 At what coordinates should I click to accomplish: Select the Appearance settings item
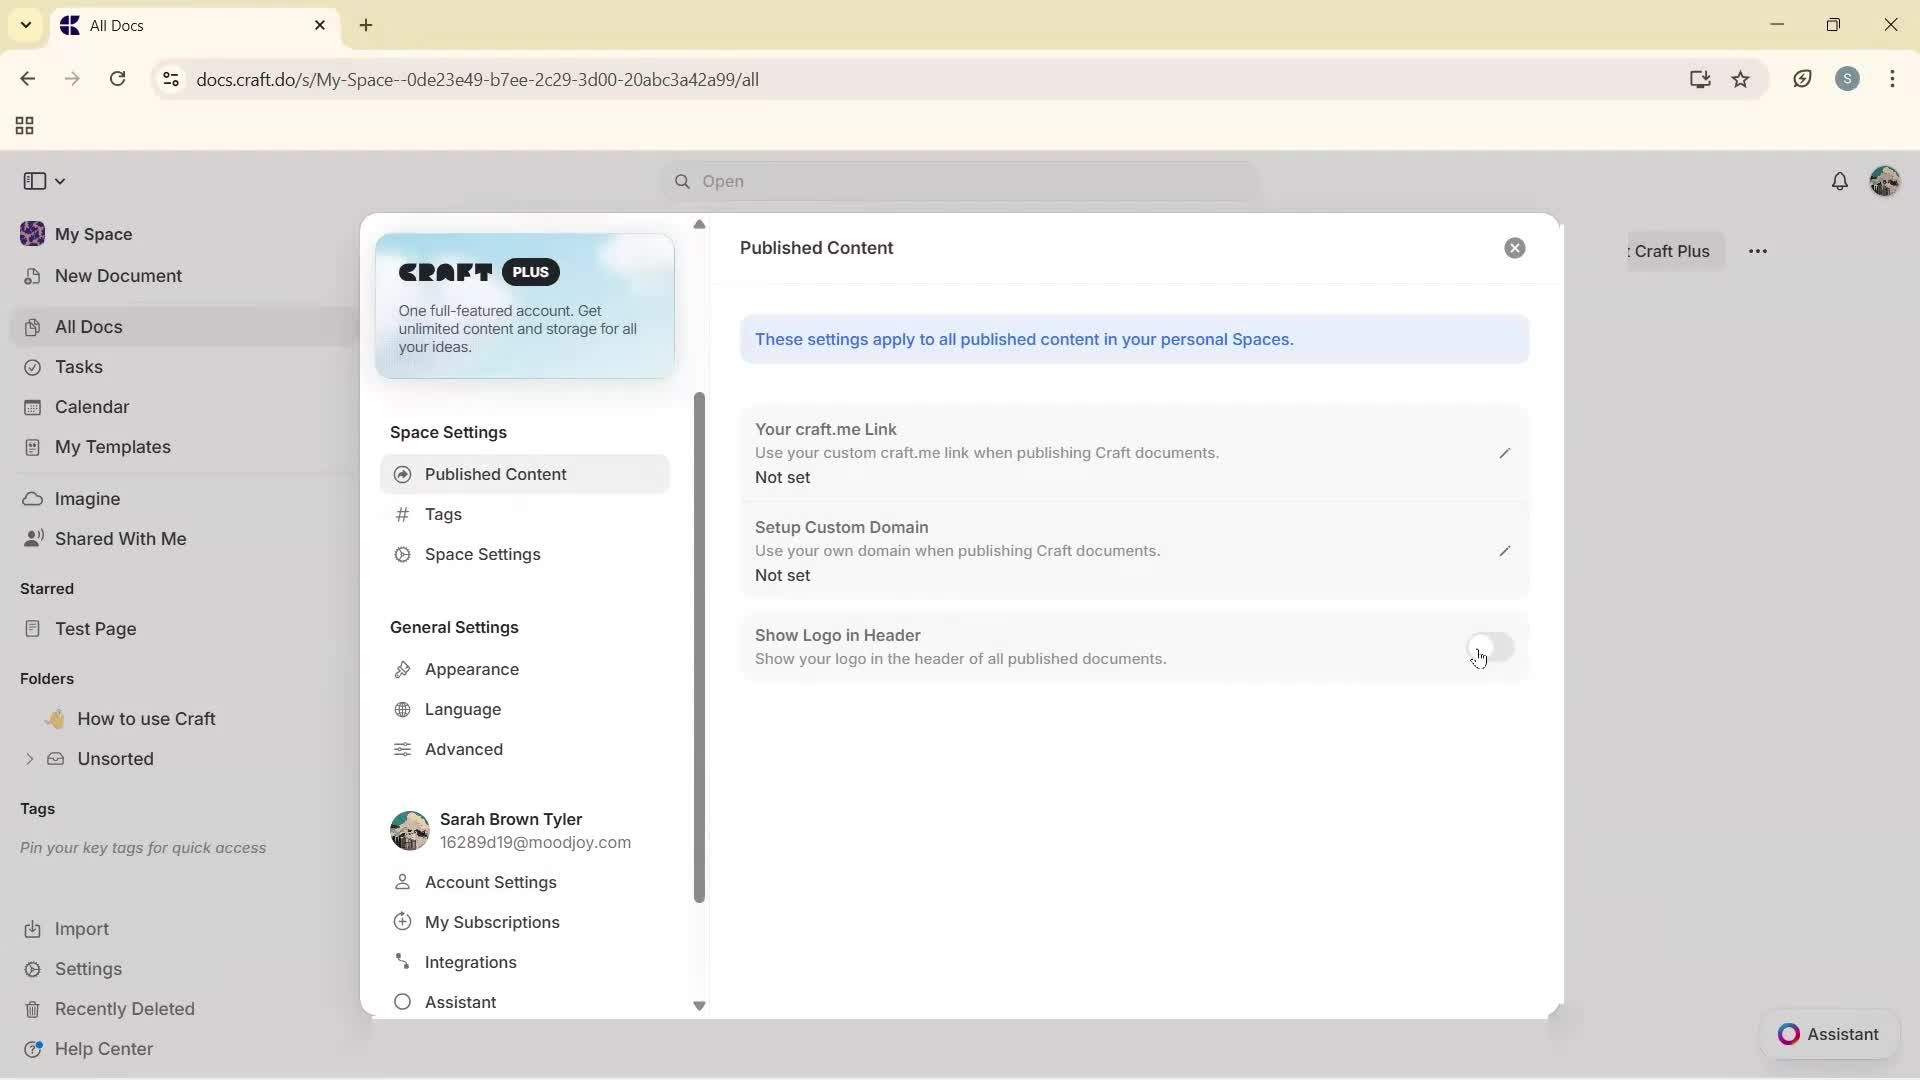click(470, 669)
